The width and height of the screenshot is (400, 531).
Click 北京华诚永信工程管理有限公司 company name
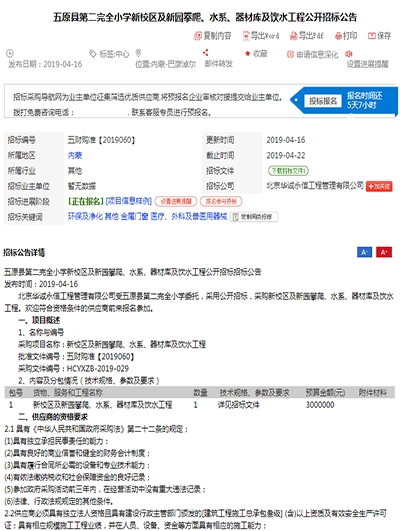point(315,186)
